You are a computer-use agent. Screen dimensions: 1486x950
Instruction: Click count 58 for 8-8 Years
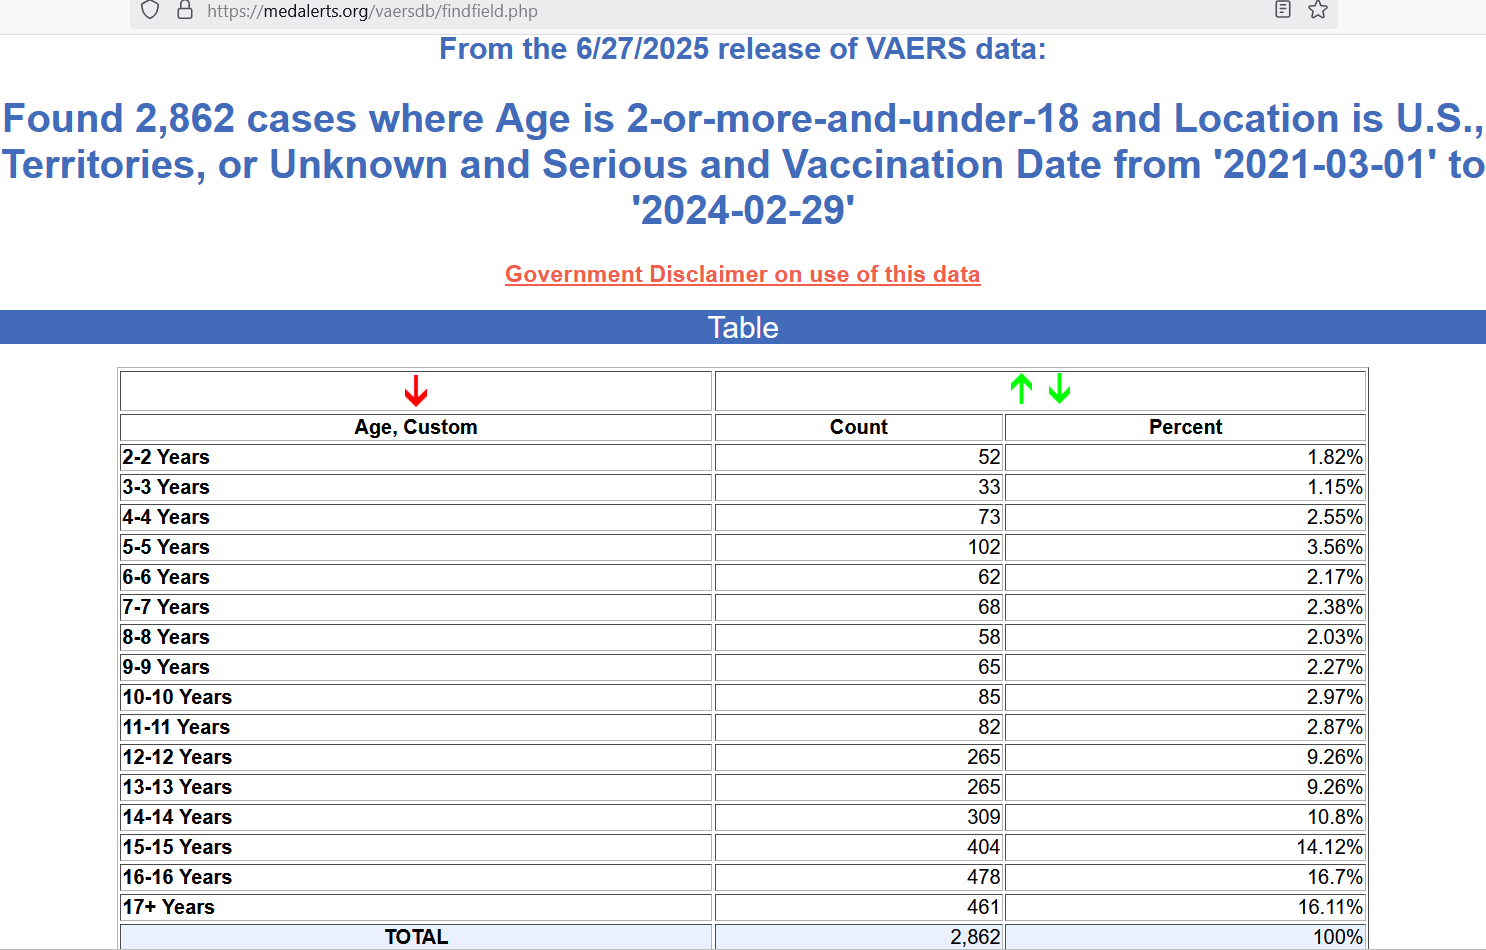[x=989, y=637]
